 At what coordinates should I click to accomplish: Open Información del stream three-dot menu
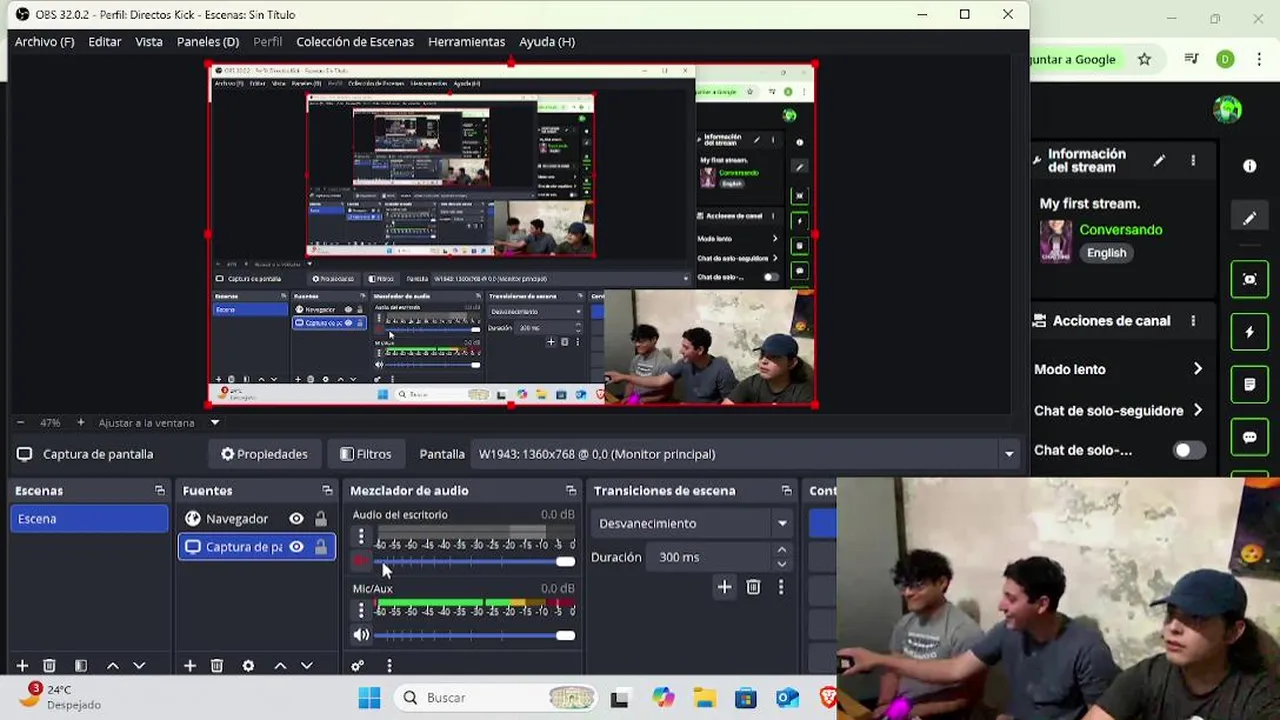click(1192, 160)
